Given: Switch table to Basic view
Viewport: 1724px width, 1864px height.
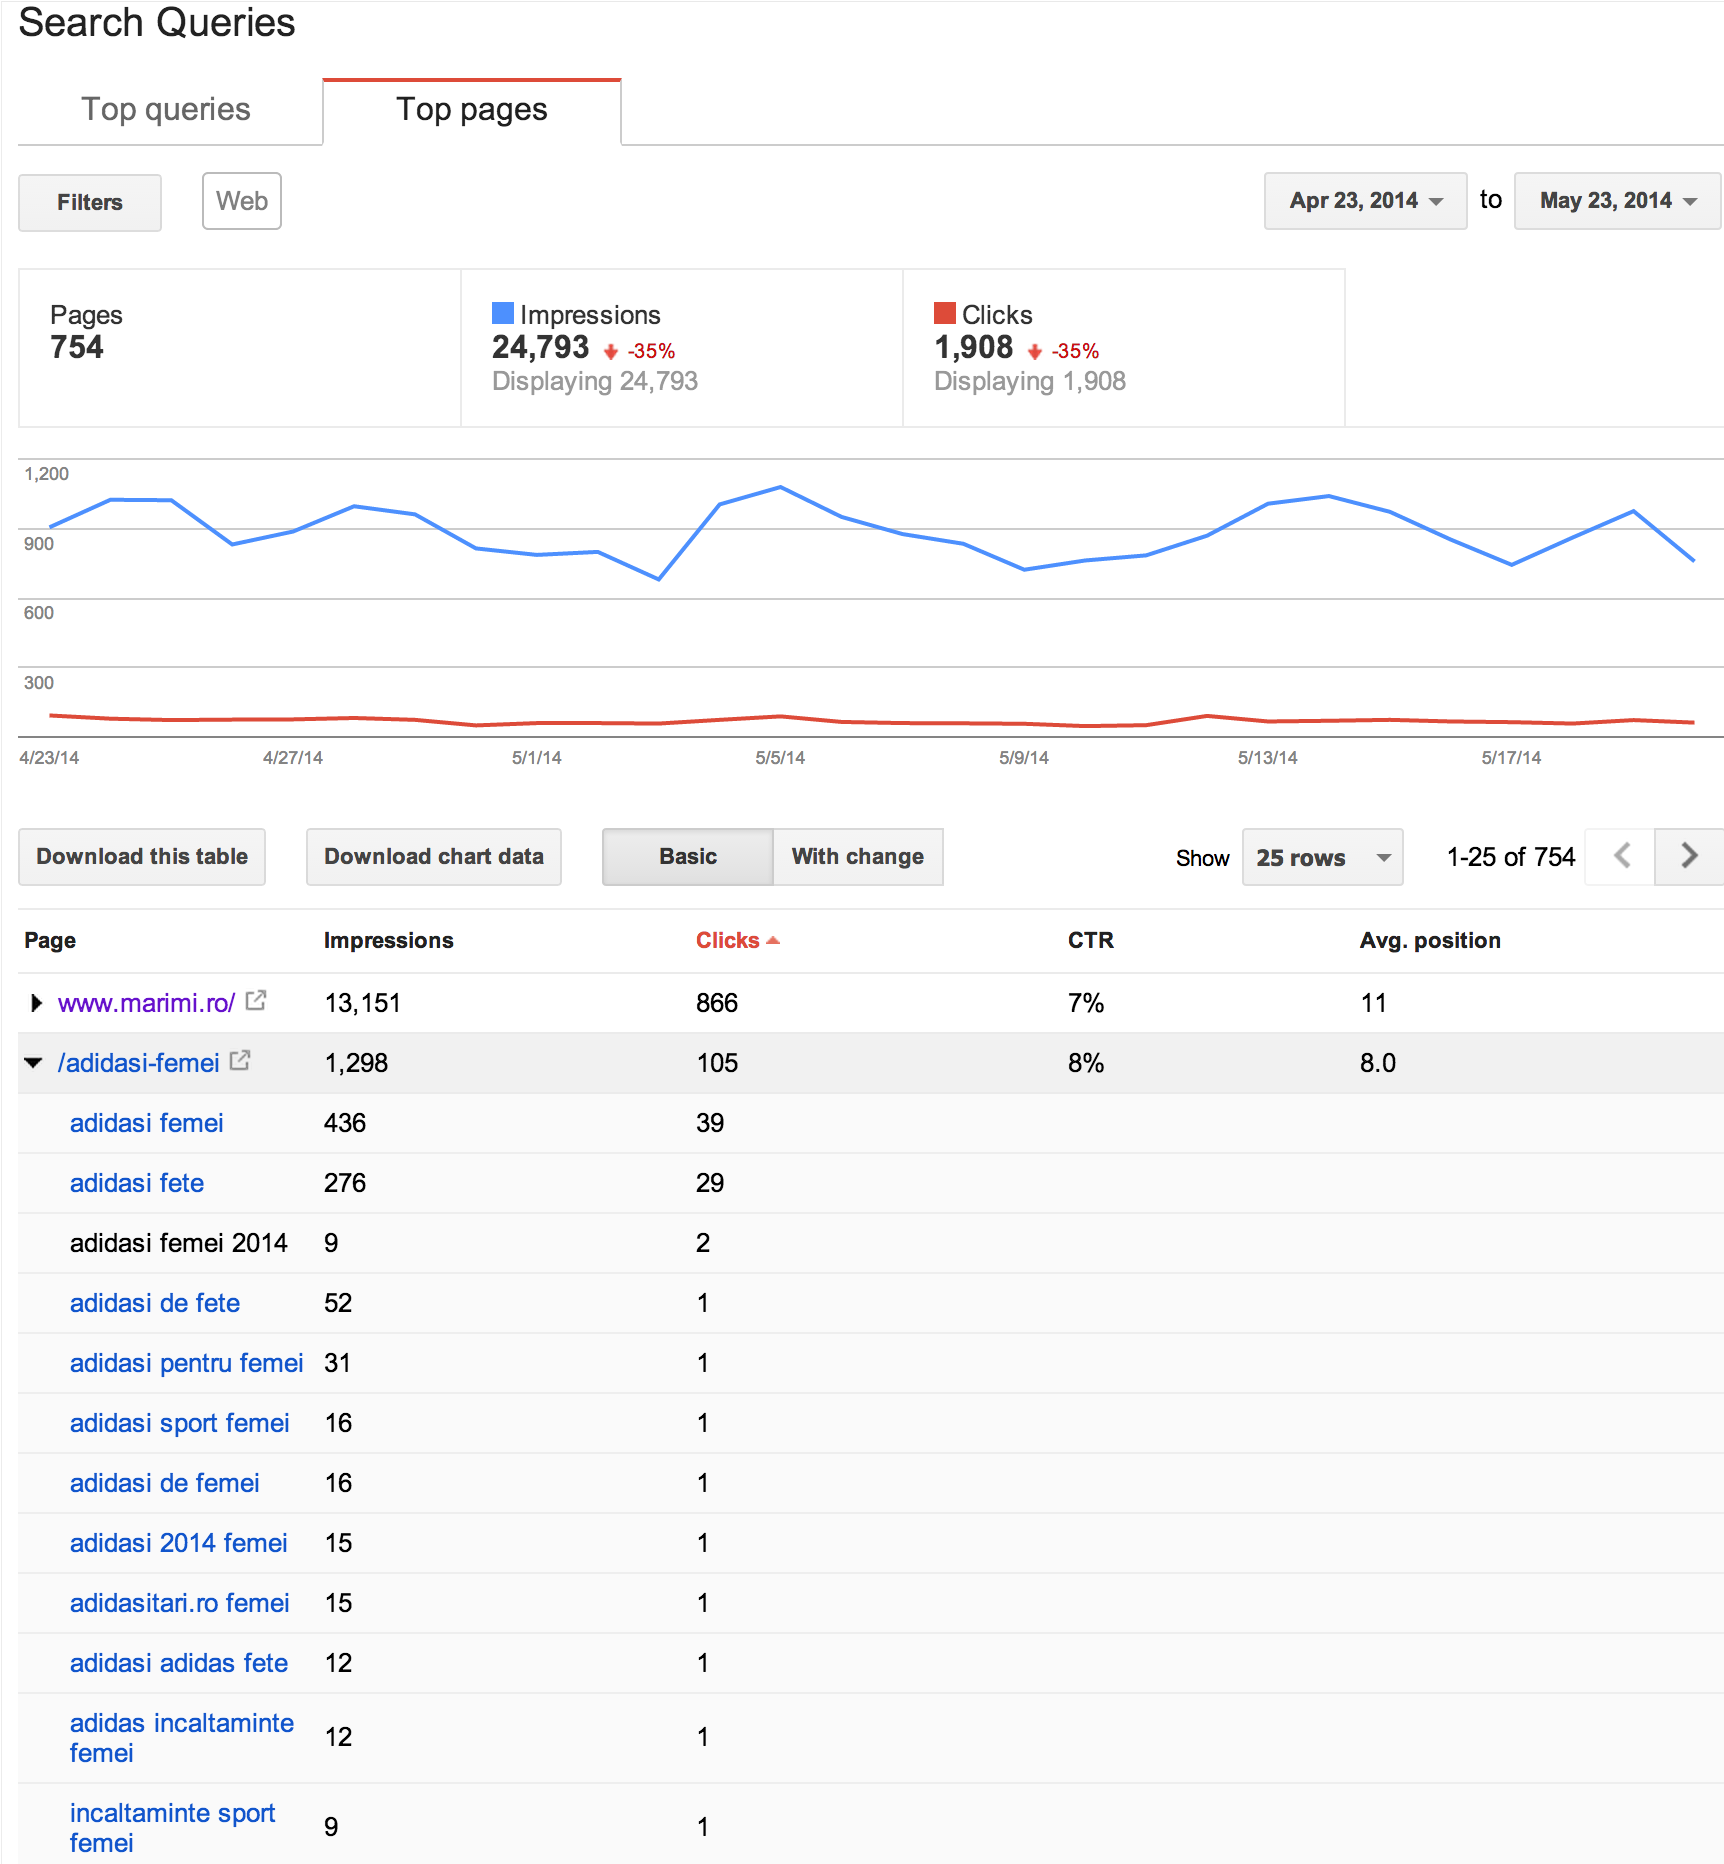Looking at the screenshot, I should [x=687, y=857].
